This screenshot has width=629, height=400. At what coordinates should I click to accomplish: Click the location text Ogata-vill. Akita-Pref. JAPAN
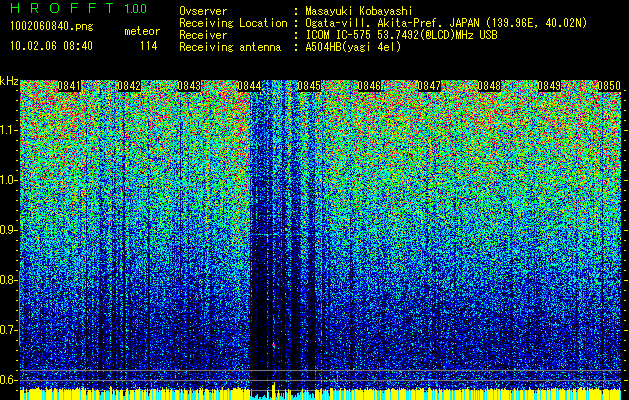pyautogui.click(x=392, y=23)
